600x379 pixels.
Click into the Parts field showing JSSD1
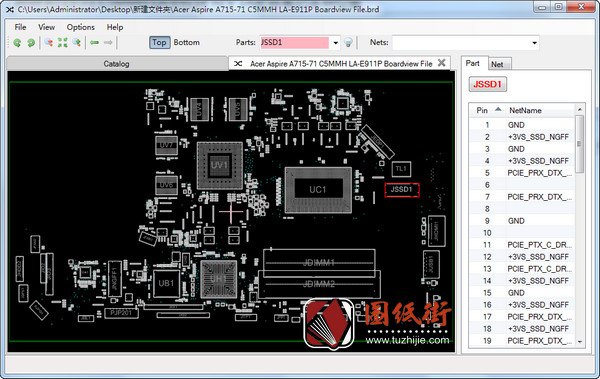294,43
